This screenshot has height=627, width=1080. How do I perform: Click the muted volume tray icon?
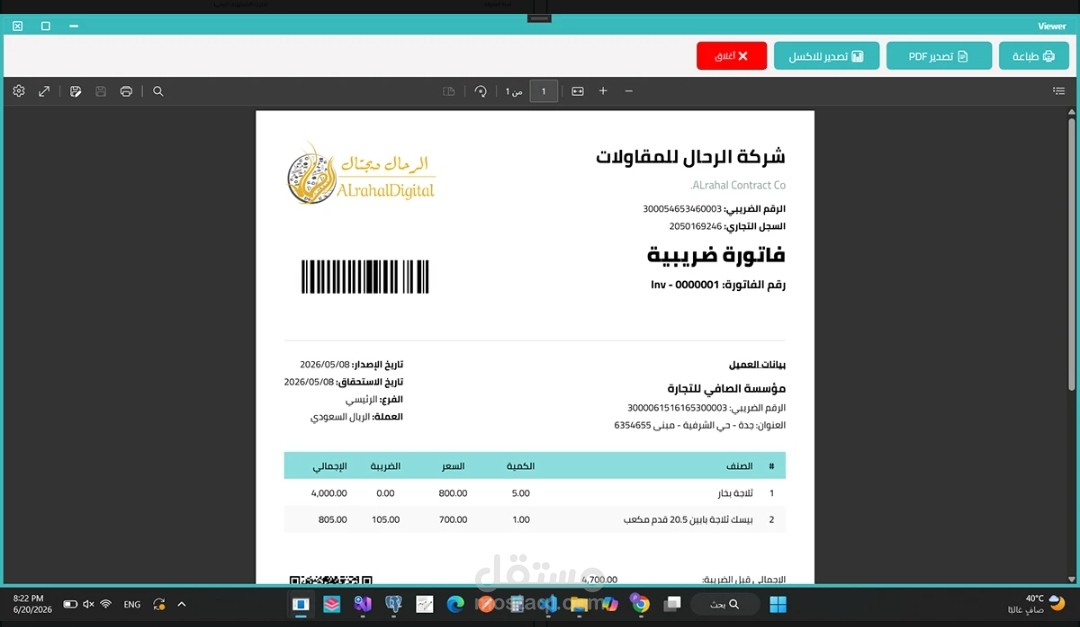point(88,604)
